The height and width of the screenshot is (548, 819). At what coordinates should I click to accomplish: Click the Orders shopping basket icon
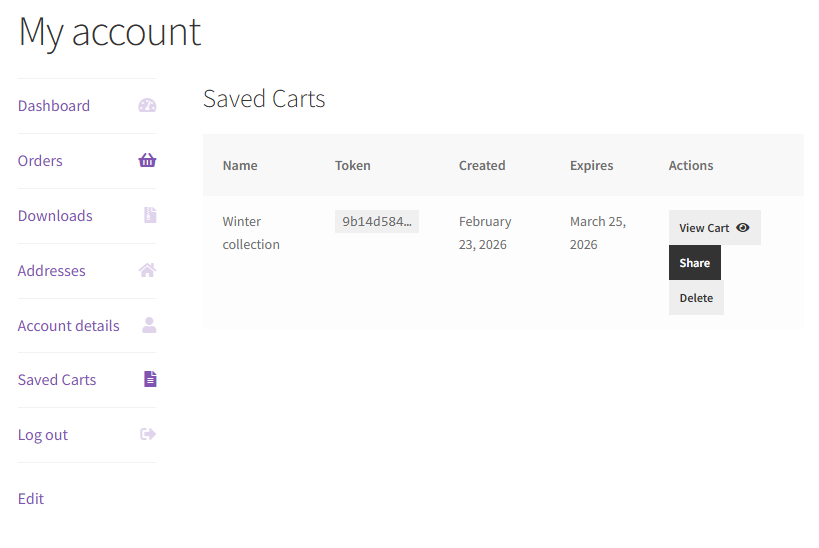(x=147, y=161)
